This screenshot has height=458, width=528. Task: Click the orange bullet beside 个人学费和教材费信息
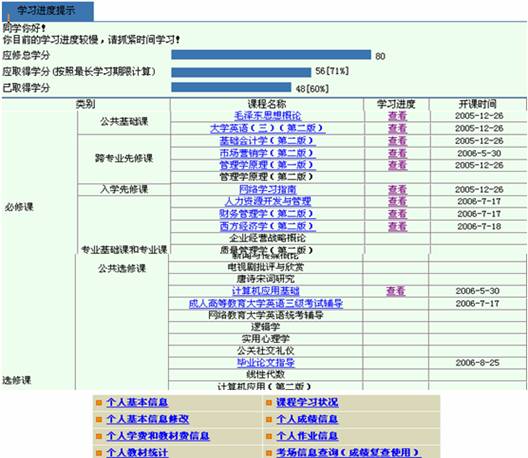pos(99,436)
